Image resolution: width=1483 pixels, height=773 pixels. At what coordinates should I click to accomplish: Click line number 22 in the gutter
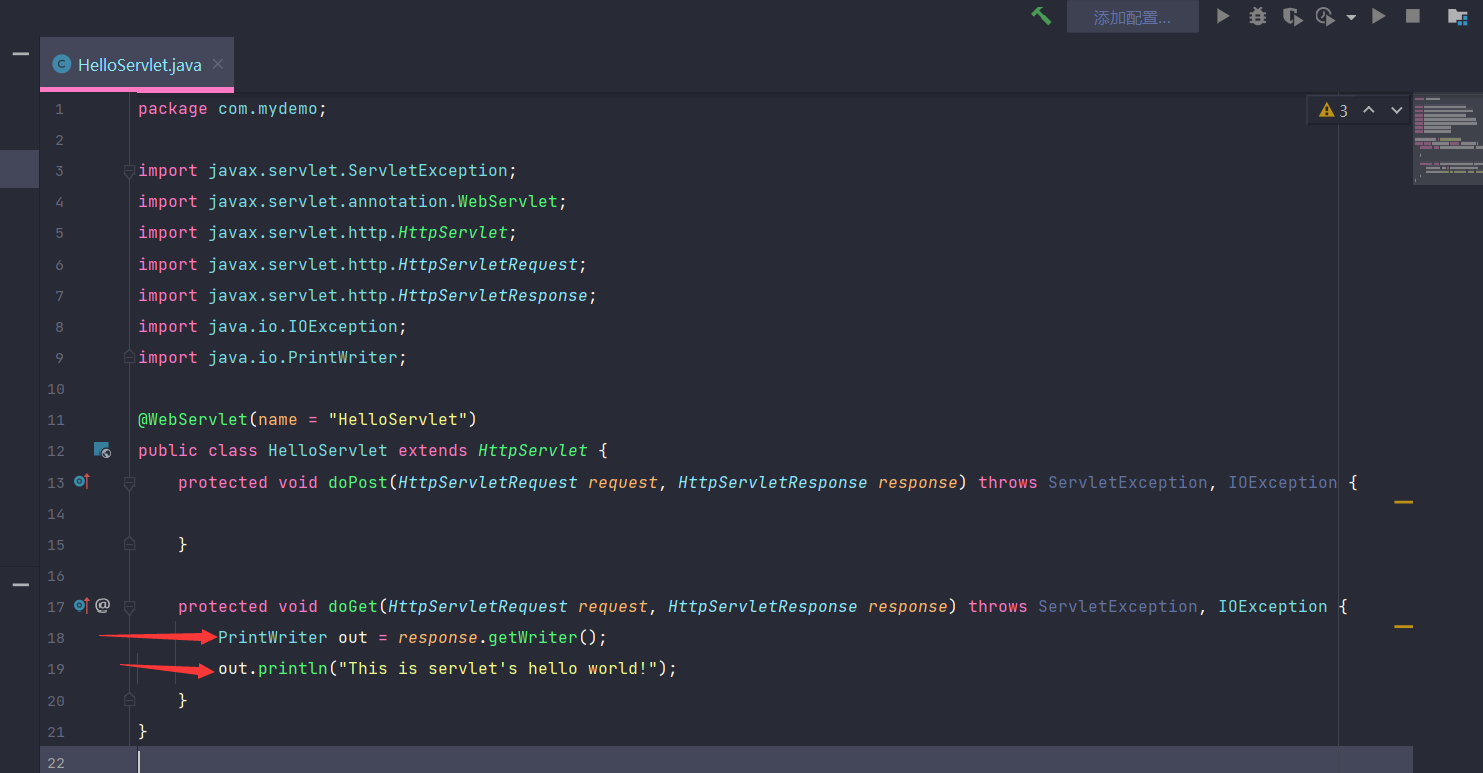tap(55, 763)
